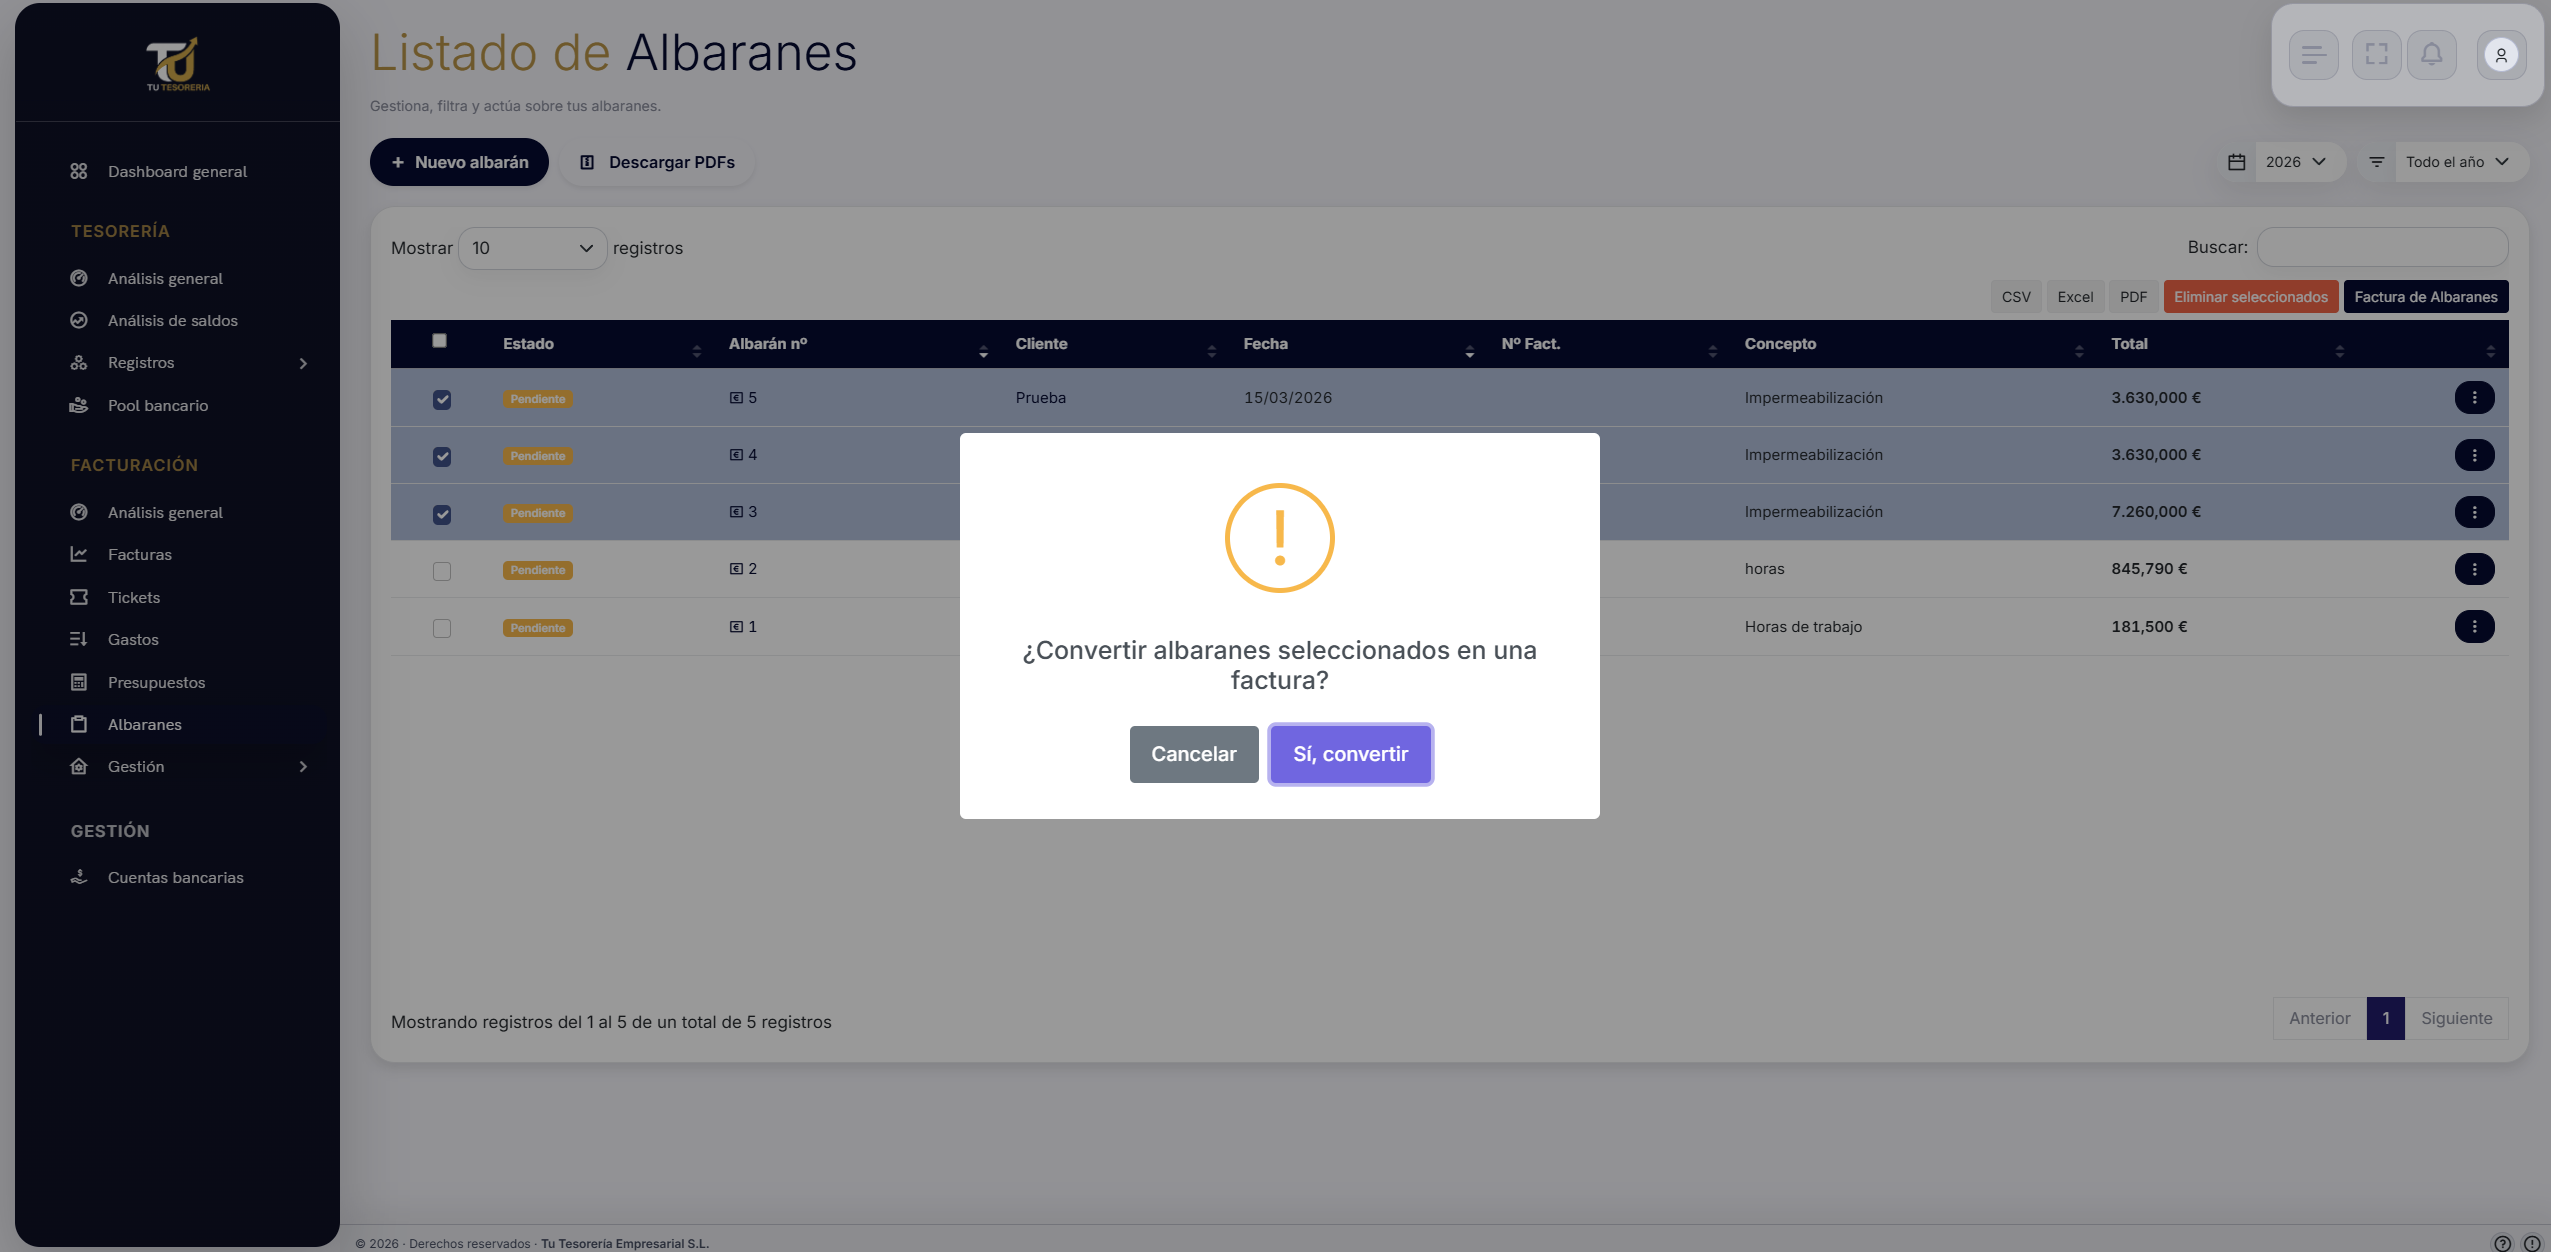The image size is (2551, 1252).
Task: Go to Dashboard general
Action: [177, 172]
